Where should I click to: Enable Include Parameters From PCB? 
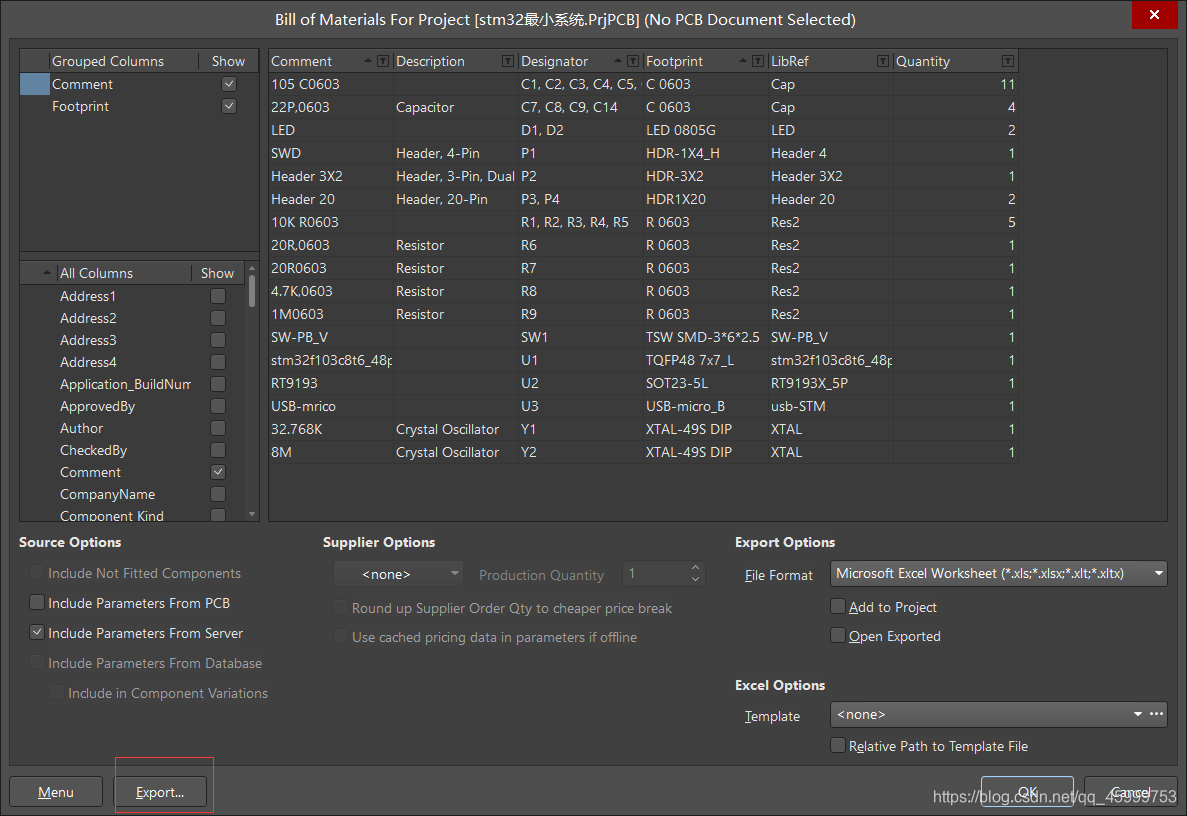[x=37, y=603]
